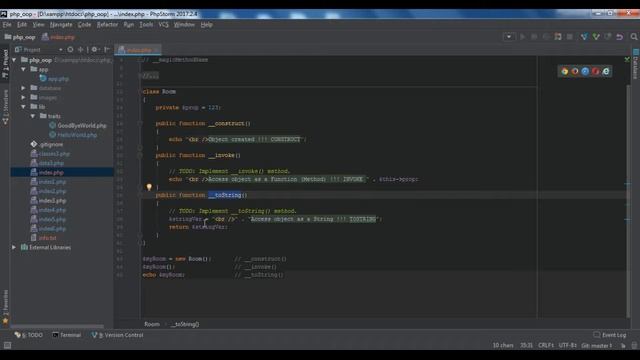The width and height of the screenshot is (640, 360).
Task: Fold the __construct function in gutter
Action: click(x=140, y=123)
